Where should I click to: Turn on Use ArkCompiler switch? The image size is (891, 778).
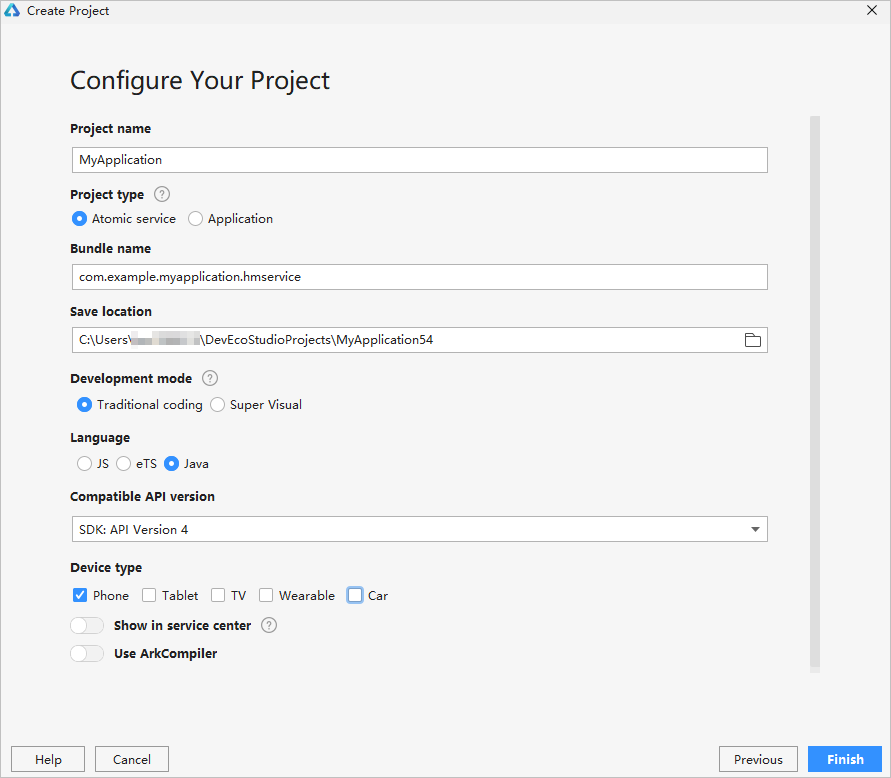point(87,654)
